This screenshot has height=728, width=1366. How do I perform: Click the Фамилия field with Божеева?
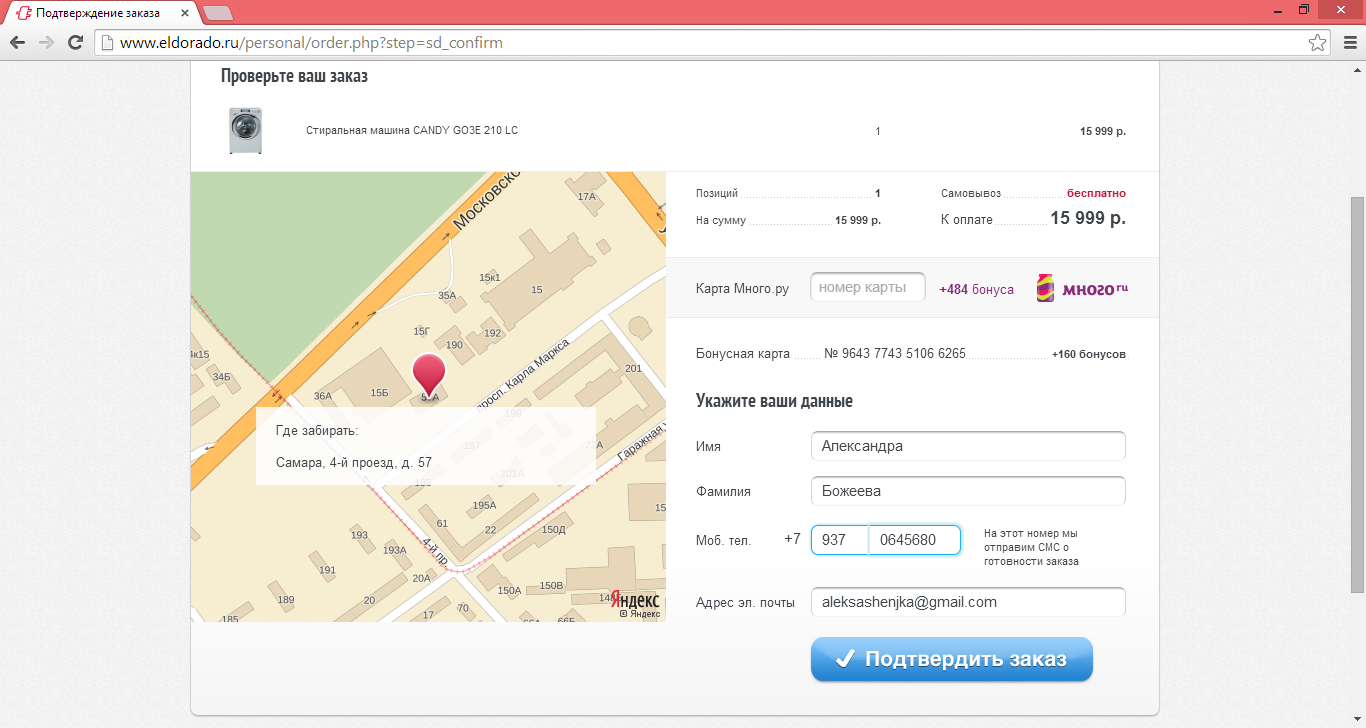(x=967, y=491)
